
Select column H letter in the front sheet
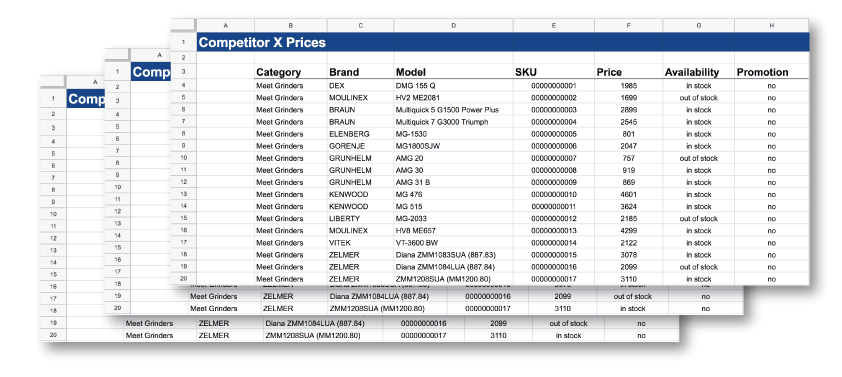pos(772,25)
